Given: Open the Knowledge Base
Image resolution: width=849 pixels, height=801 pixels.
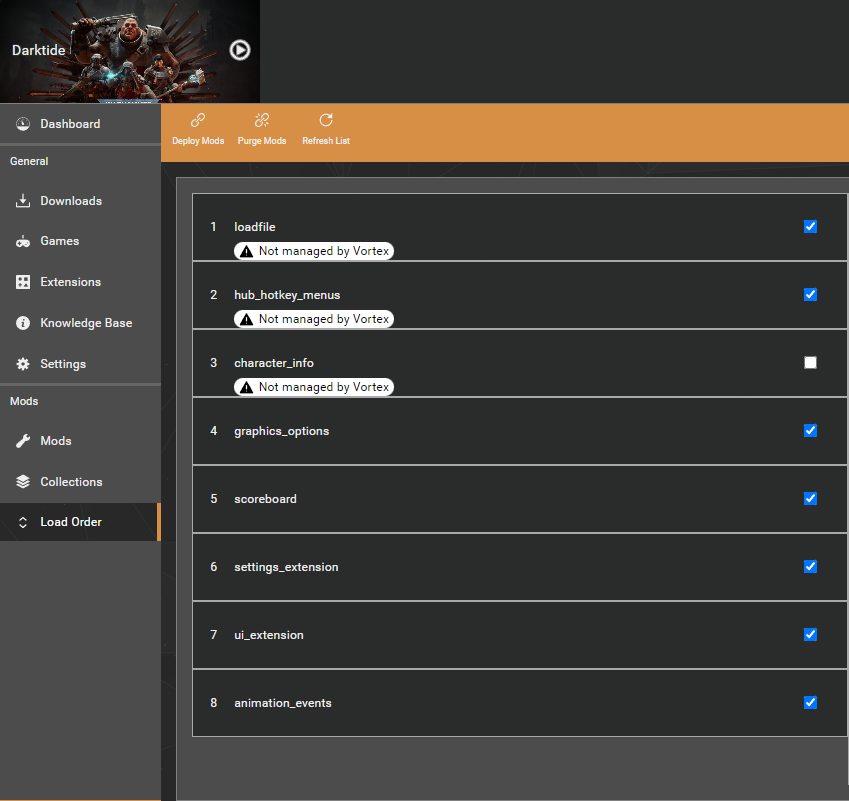Looking at the screenshot, I should (x=86, y=323).
